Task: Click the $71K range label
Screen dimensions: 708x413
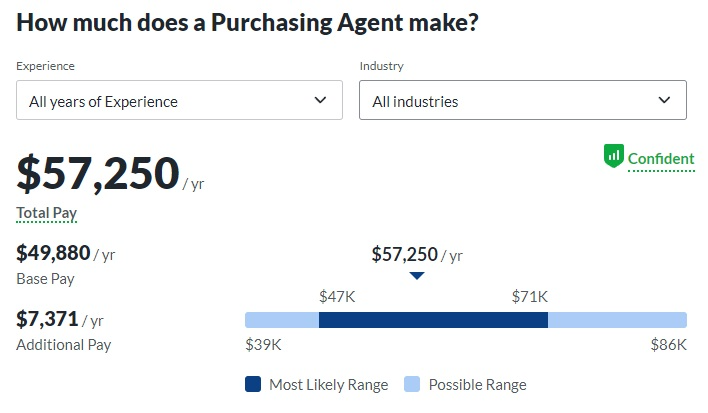Action: click(x=530, y=297)
